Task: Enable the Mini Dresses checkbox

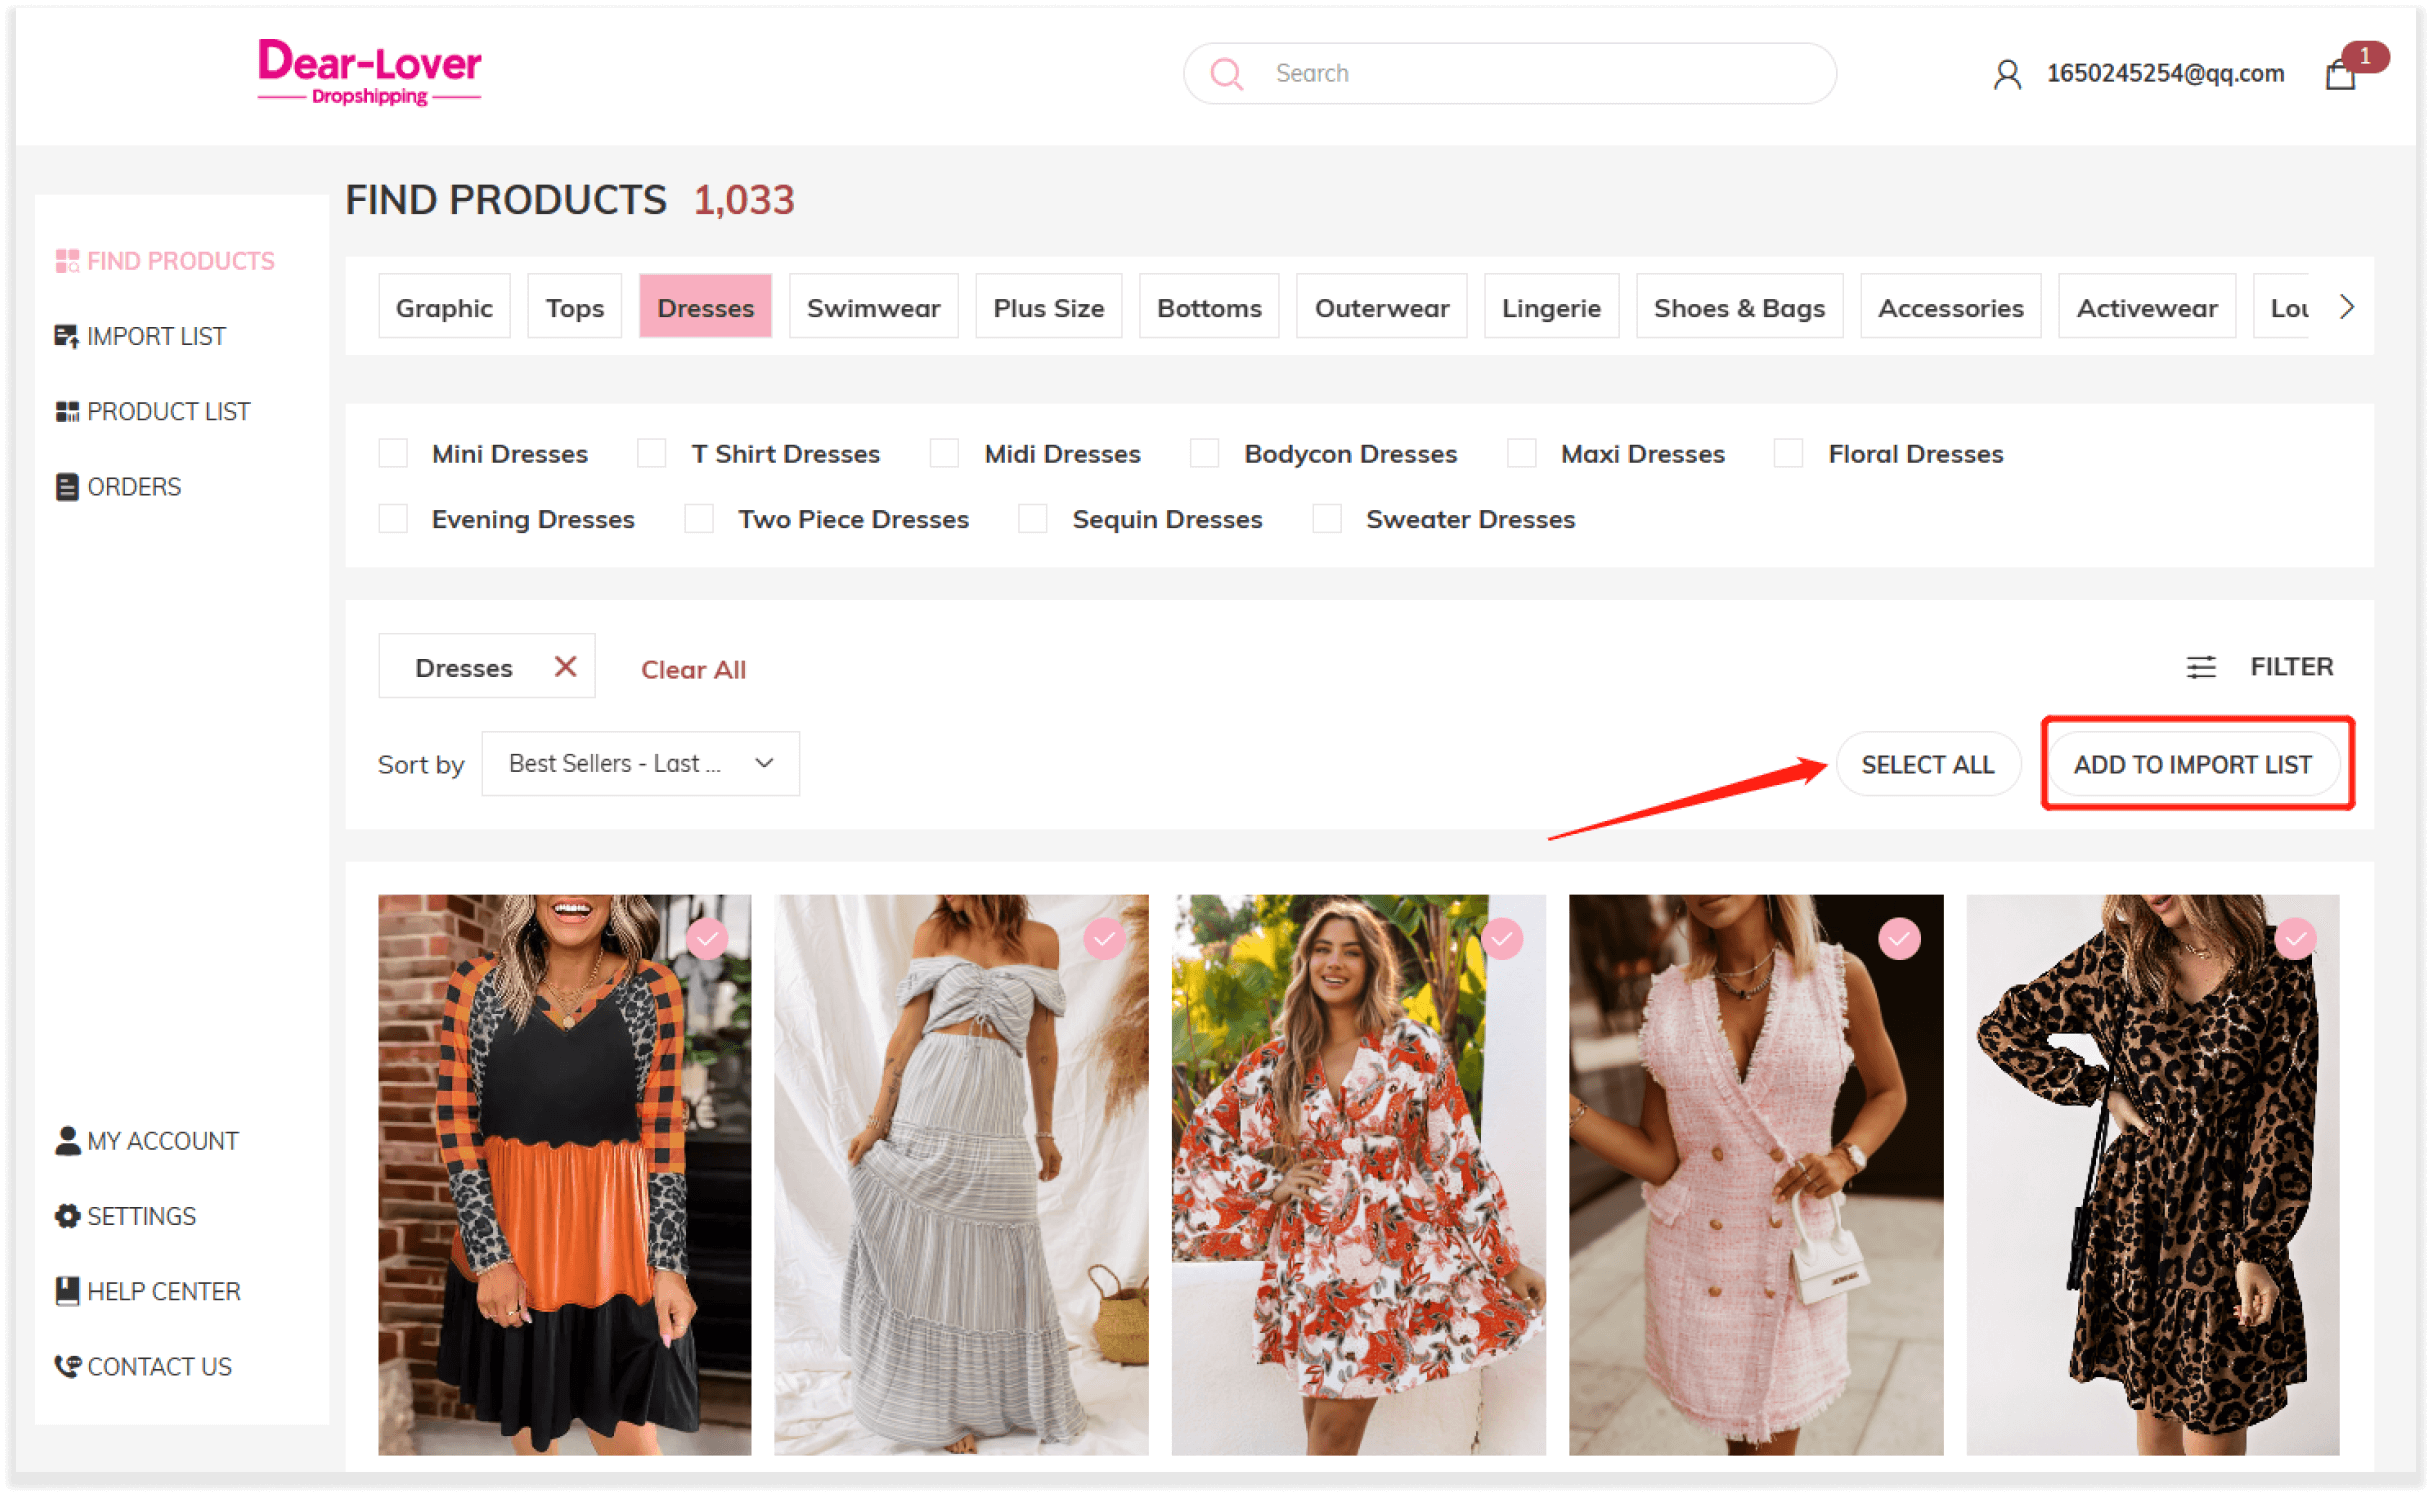Action: click(x=393, y=453)
